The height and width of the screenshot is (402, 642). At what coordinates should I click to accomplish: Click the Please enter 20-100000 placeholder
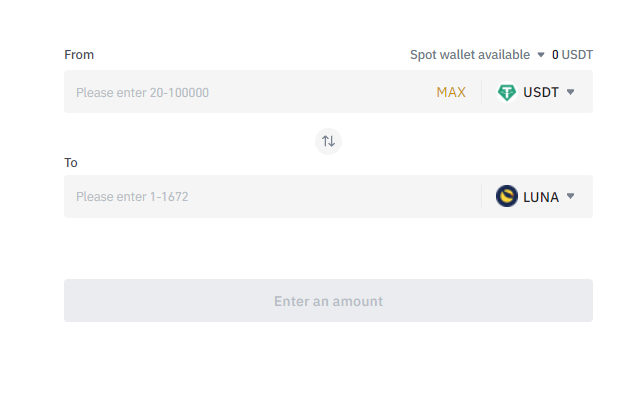point(142,93)
